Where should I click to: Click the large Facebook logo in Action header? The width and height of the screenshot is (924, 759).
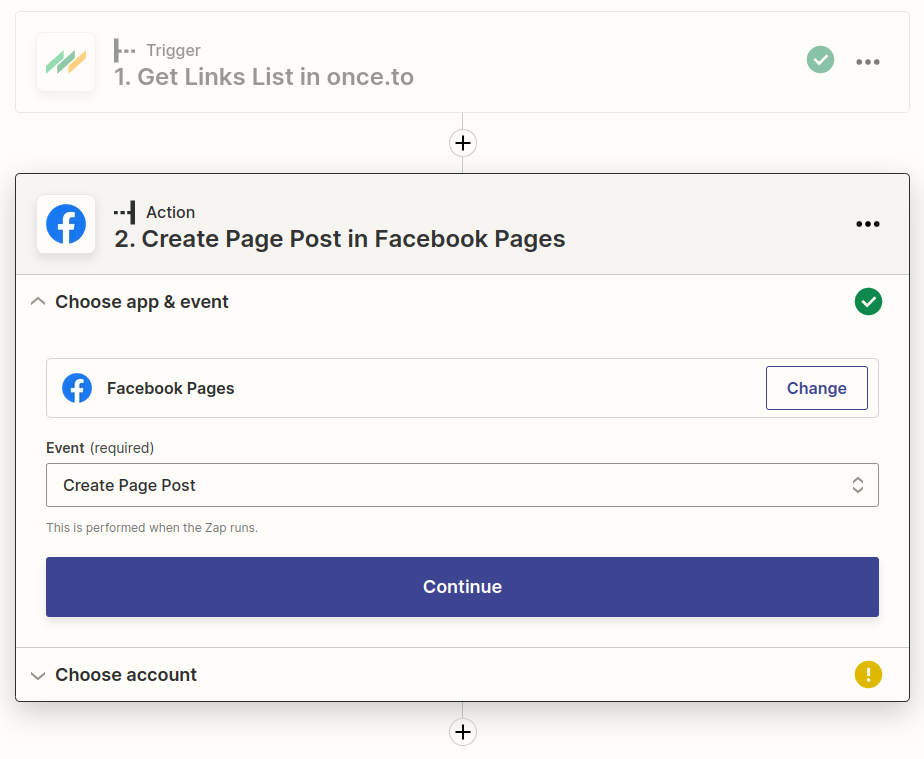pyautogui.click(x=66, y=224)
